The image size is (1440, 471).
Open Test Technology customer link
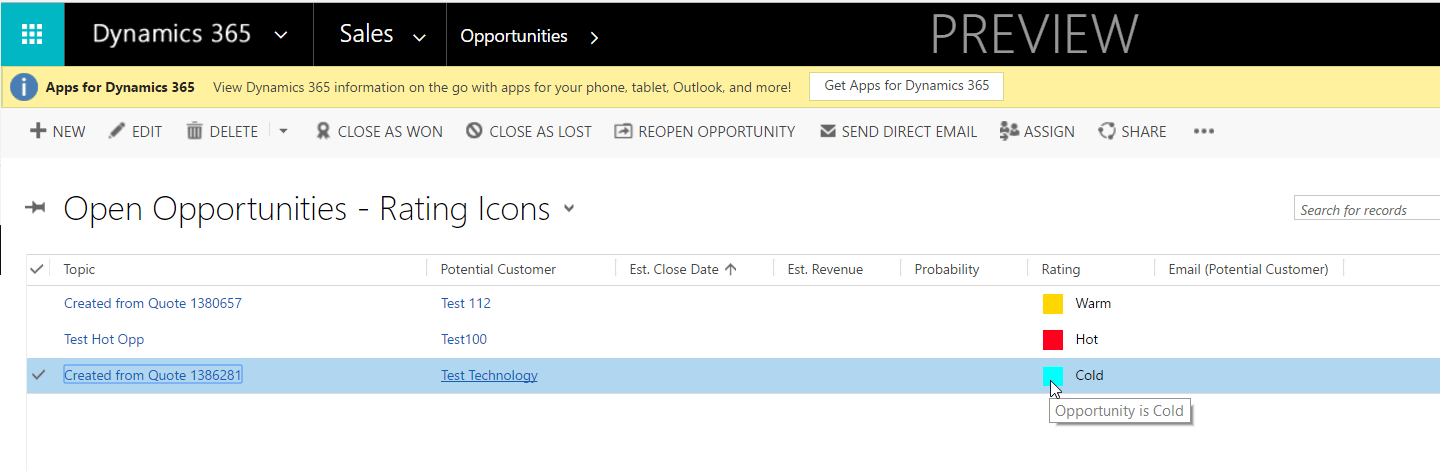tap(489, 375)
